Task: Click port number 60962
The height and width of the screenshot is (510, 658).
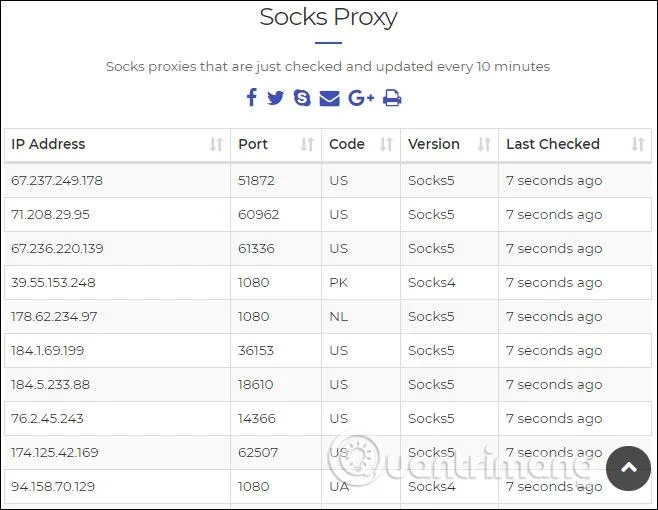Action: pyautogui.click(x=258, y=214)
